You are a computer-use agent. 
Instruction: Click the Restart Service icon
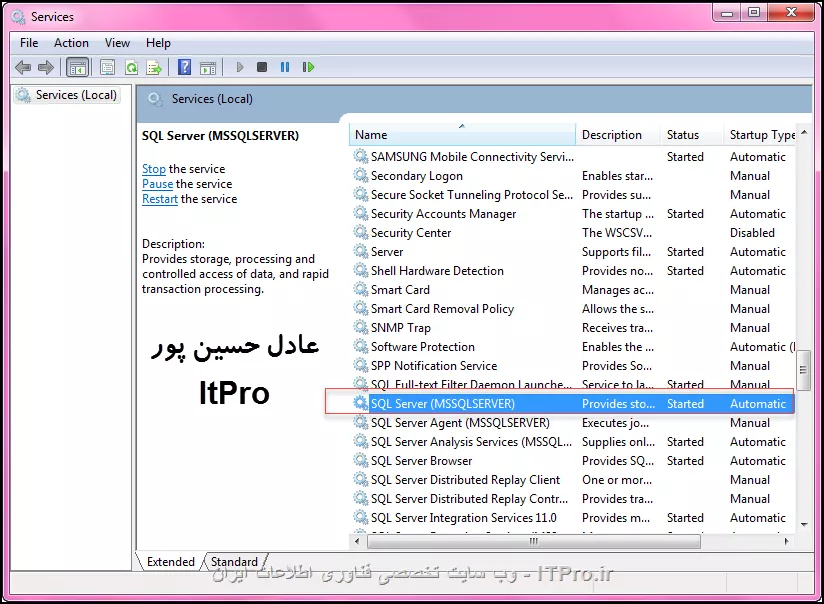click(308, 67)
